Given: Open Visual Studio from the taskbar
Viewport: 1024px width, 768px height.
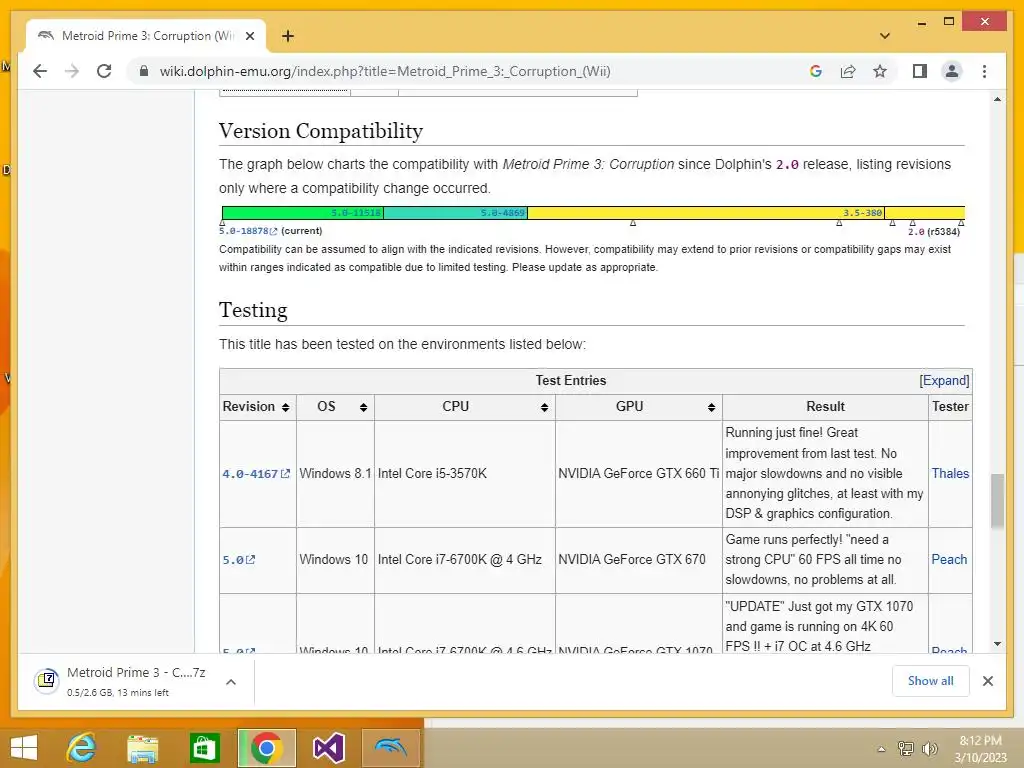Looking at the screenshot, I should (328, 748).
